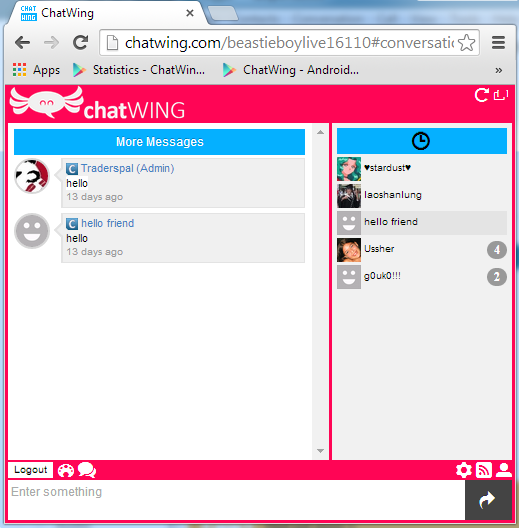Open the ChatWing - Android... bookmark
Screen dimensions: 519x528
291,70
